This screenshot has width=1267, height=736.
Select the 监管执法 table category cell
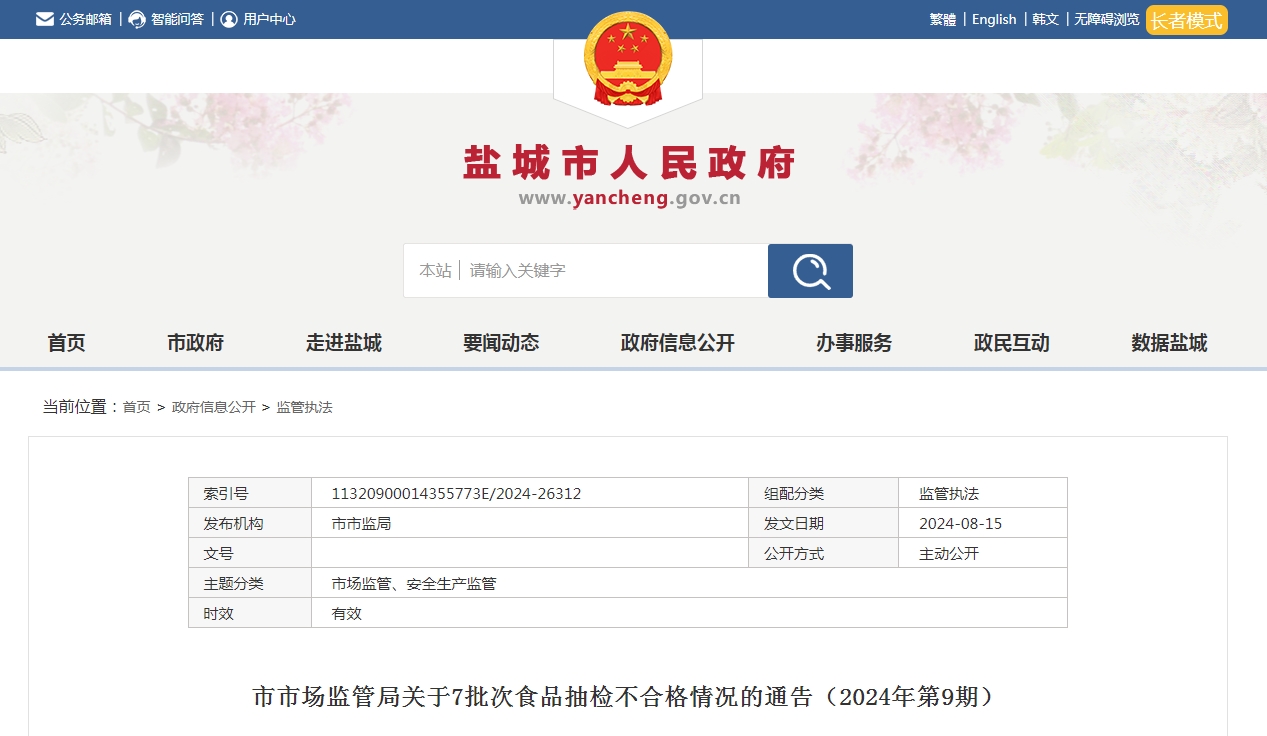pos(983,493)
